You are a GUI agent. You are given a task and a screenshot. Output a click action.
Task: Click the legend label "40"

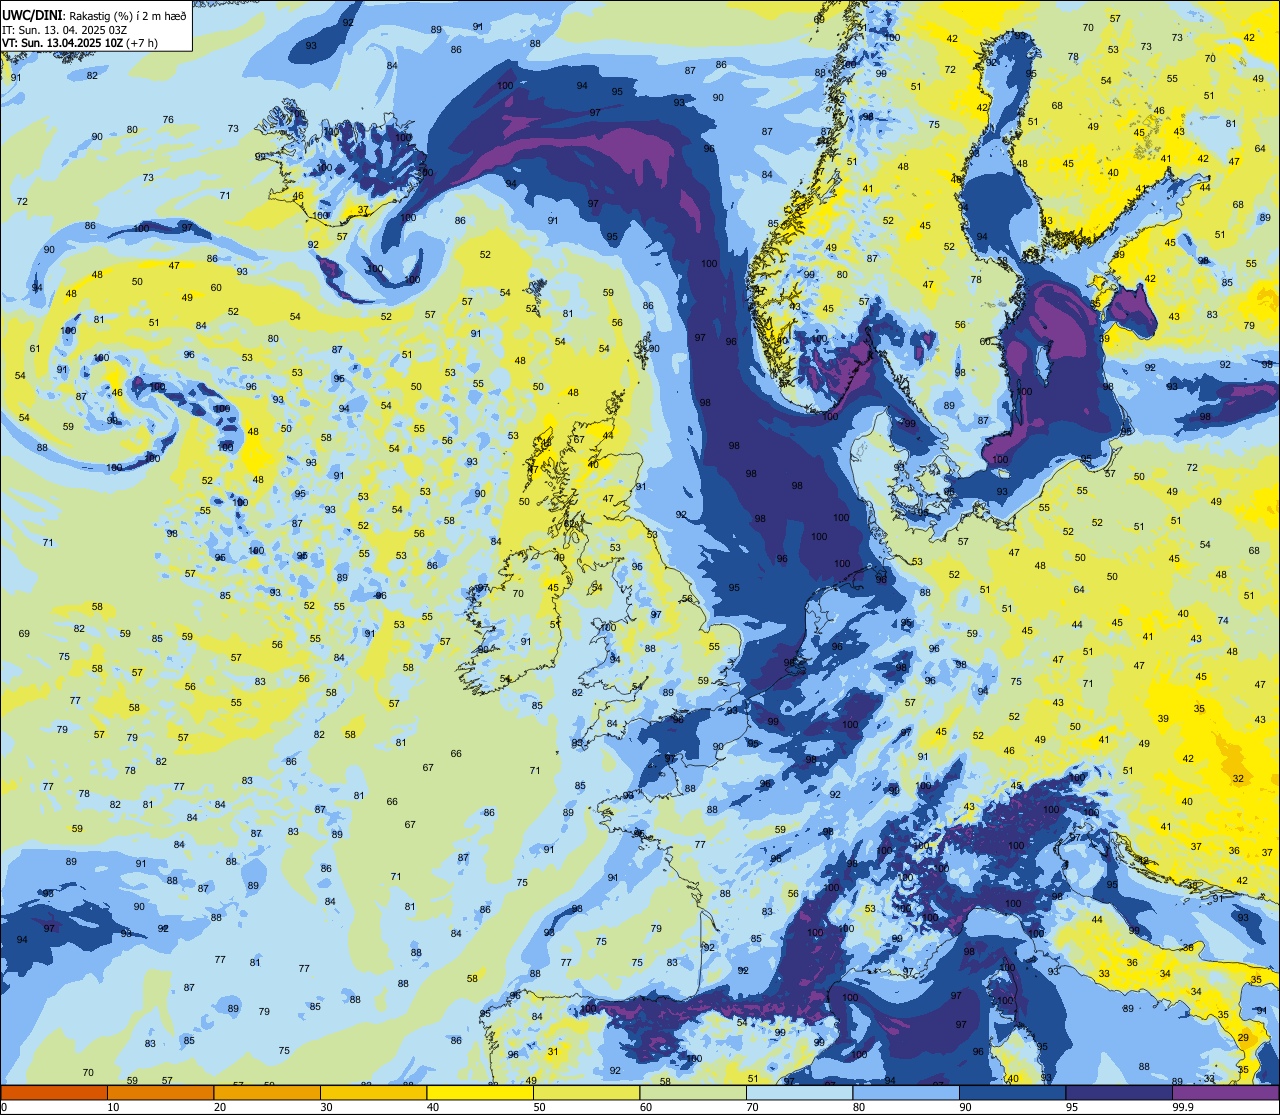(433, 1107)
